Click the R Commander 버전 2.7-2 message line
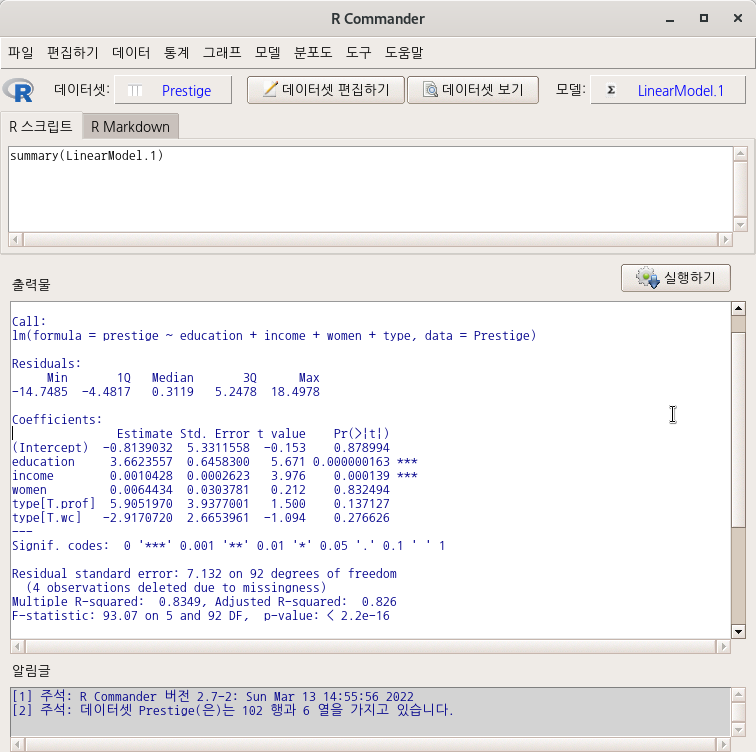The image size is (756, 752). click(x=213, y=697)
